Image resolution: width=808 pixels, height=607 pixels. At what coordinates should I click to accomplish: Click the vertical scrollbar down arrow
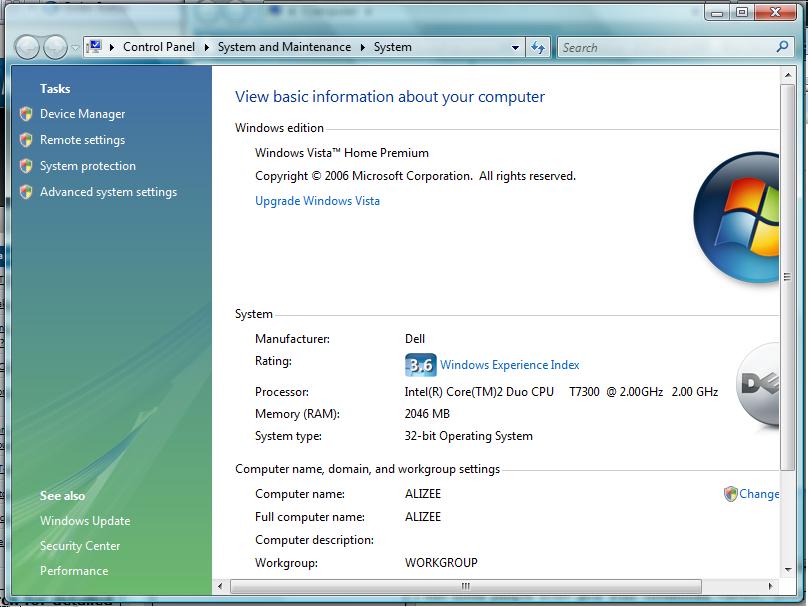click(x=788, y=570)
